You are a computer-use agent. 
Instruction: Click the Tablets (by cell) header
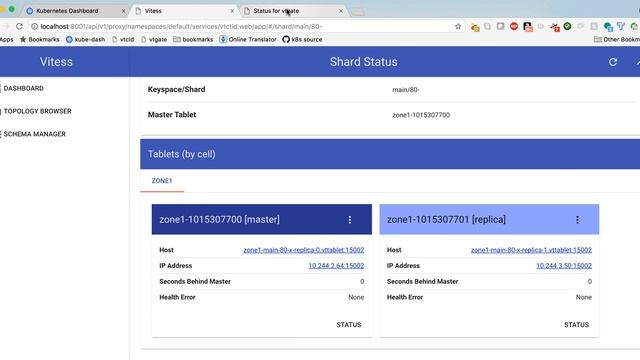(390, 154)
